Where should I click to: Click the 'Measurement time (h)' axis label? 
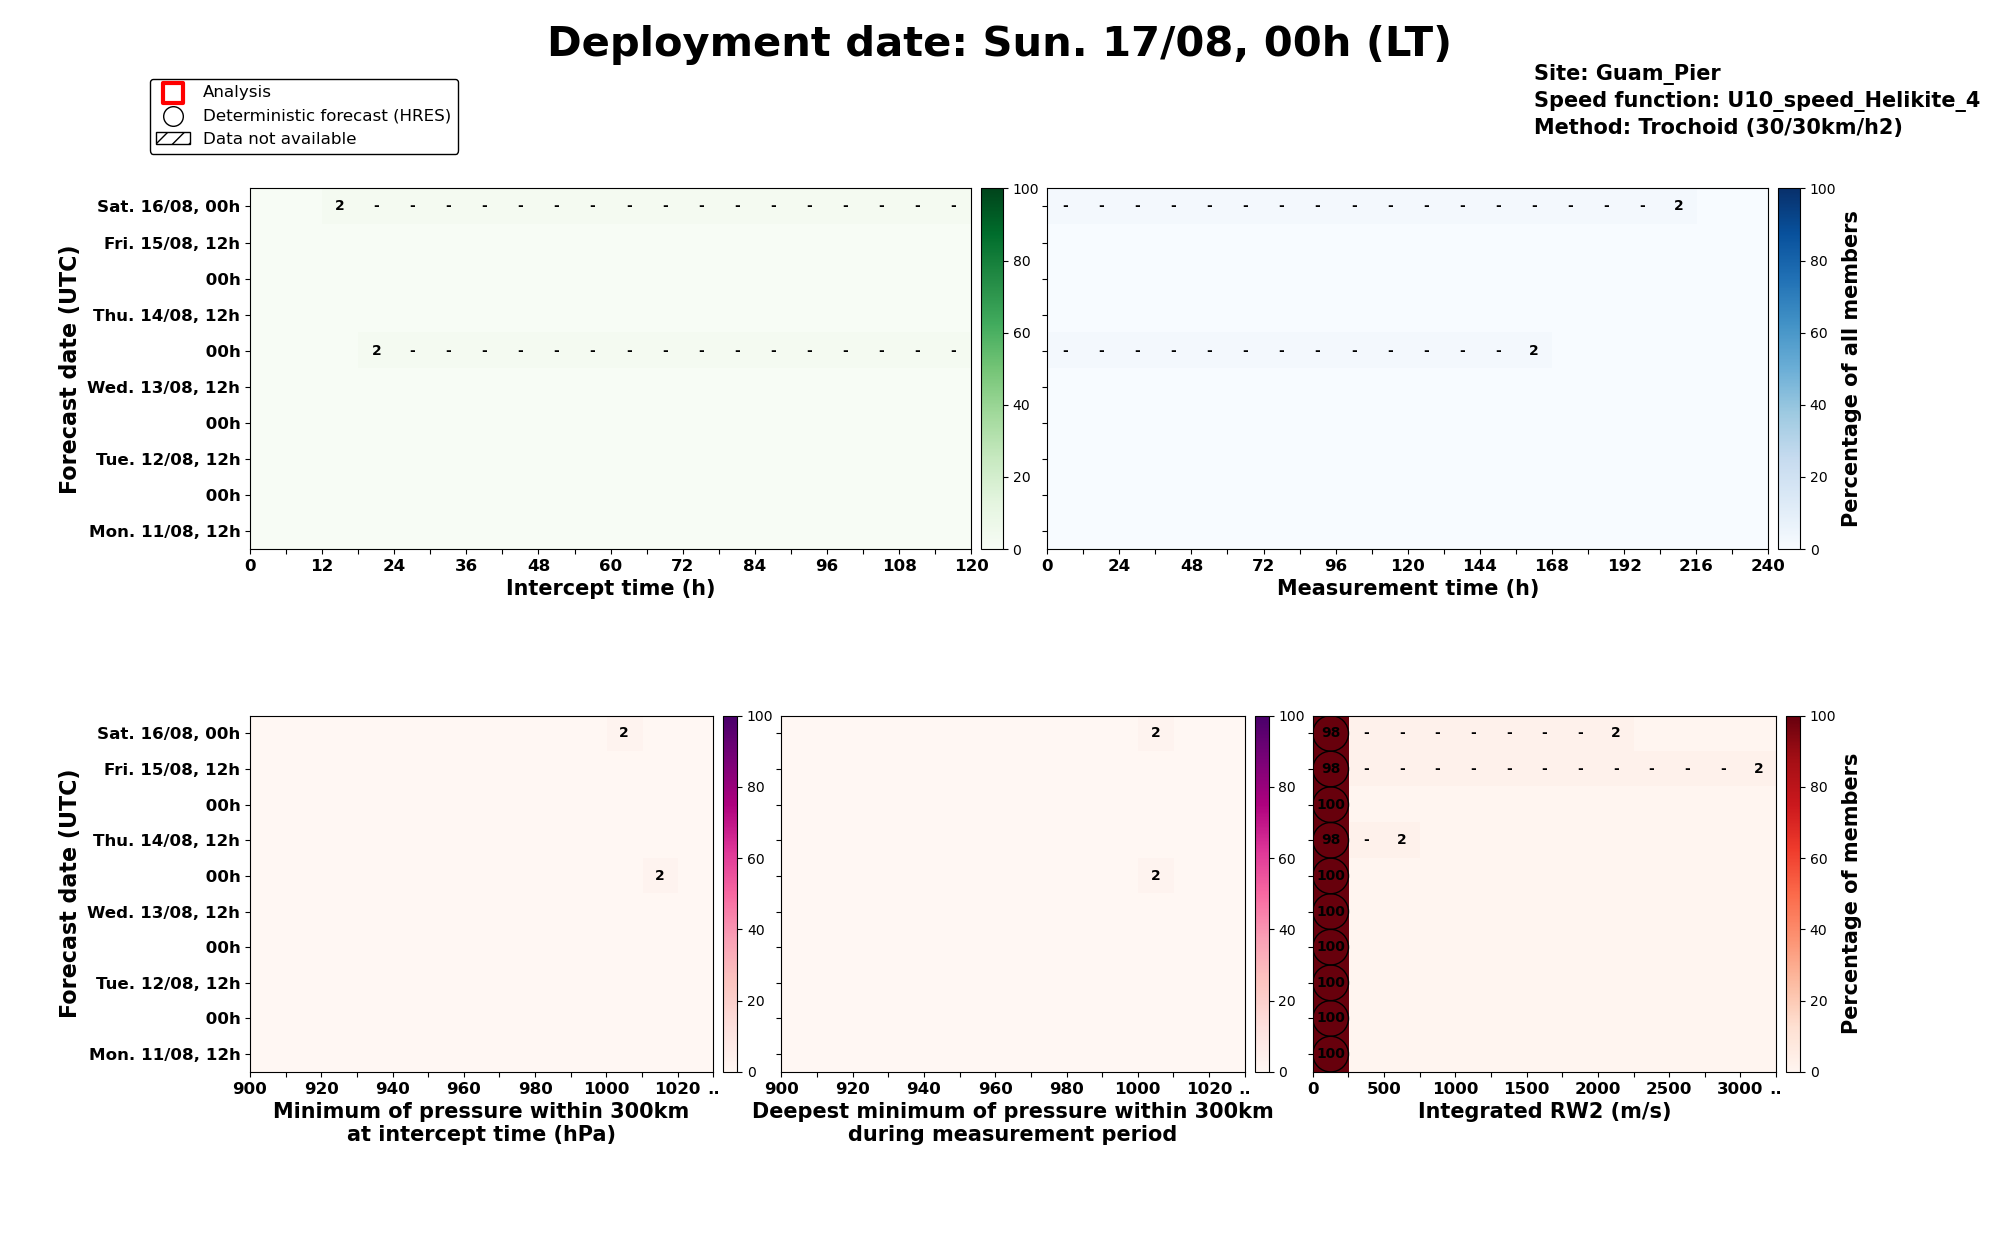click(x=1407, y=588)
